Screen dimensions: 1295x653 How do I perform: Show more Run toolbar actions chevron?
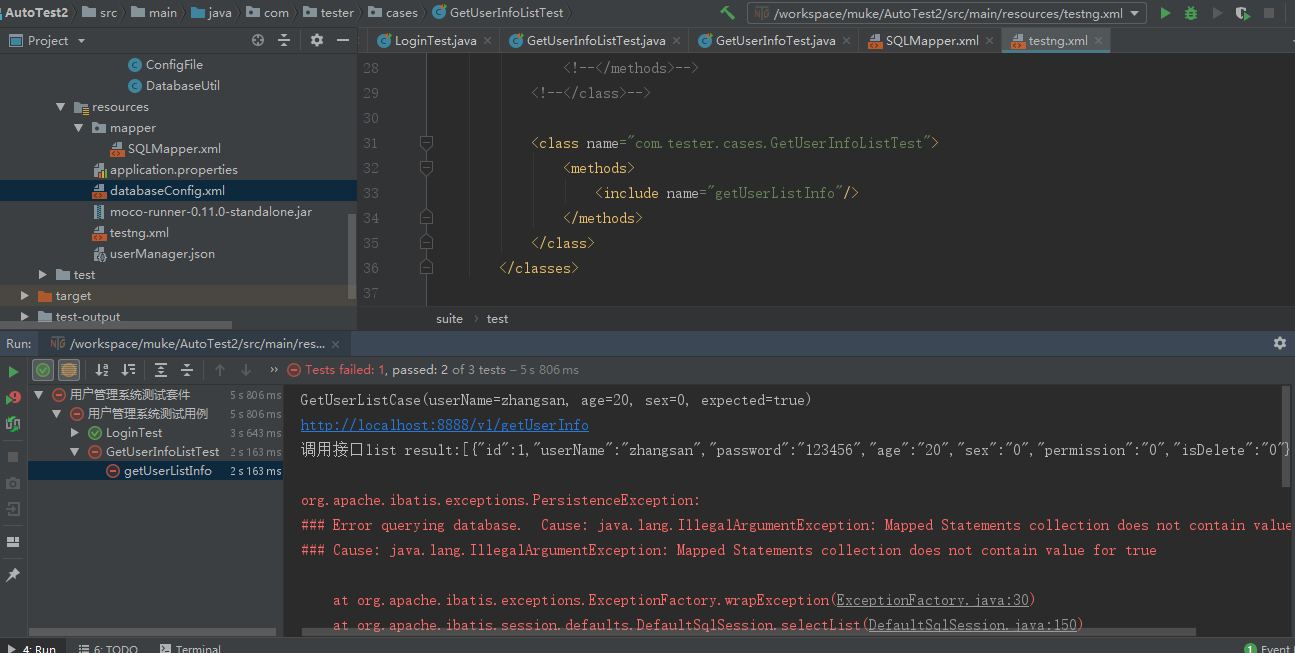pyautogui.click(x=274, y=370)
